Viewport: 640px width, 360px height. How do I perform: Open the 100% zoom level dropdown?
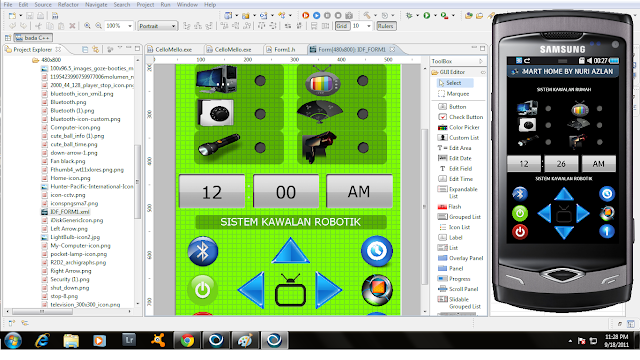(x=118, y=26)
